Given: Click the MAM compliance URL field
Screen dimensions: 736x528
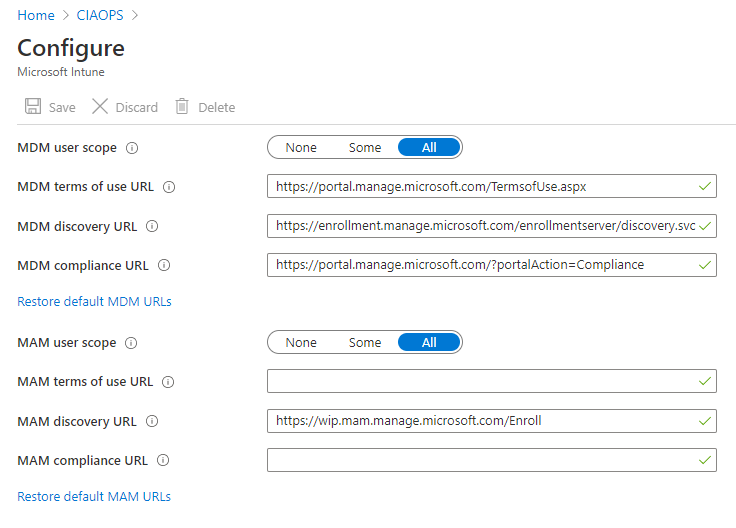Looking at the screenshot, I should (480, 460).
